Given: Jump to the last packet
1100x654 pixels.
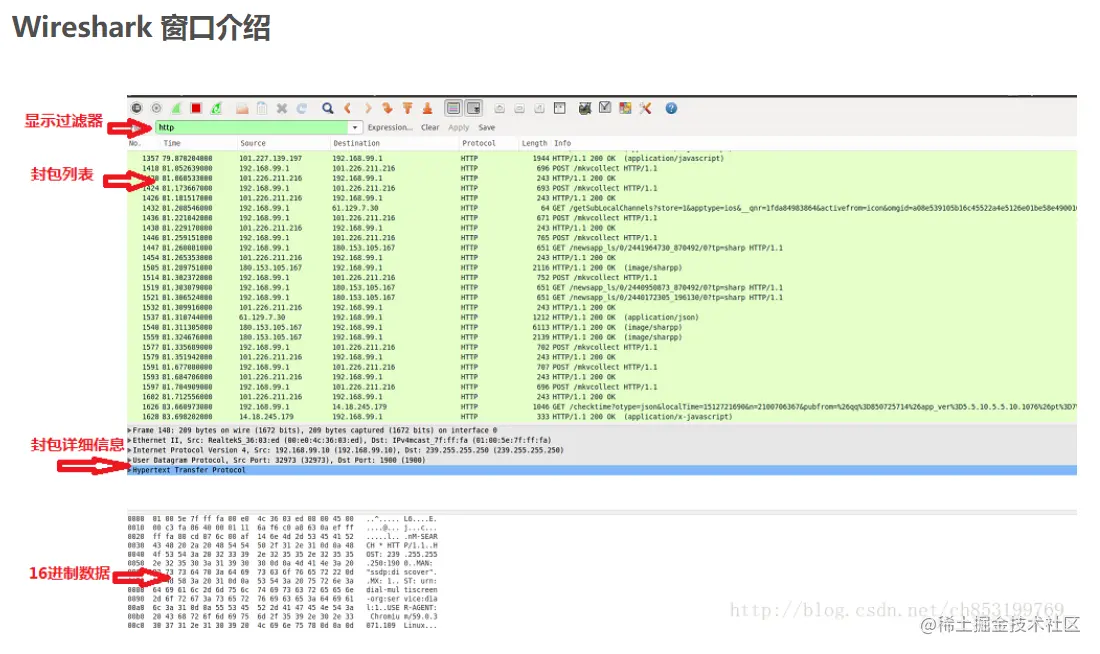Looking at the screenshot, I should (x=428, y=107).
